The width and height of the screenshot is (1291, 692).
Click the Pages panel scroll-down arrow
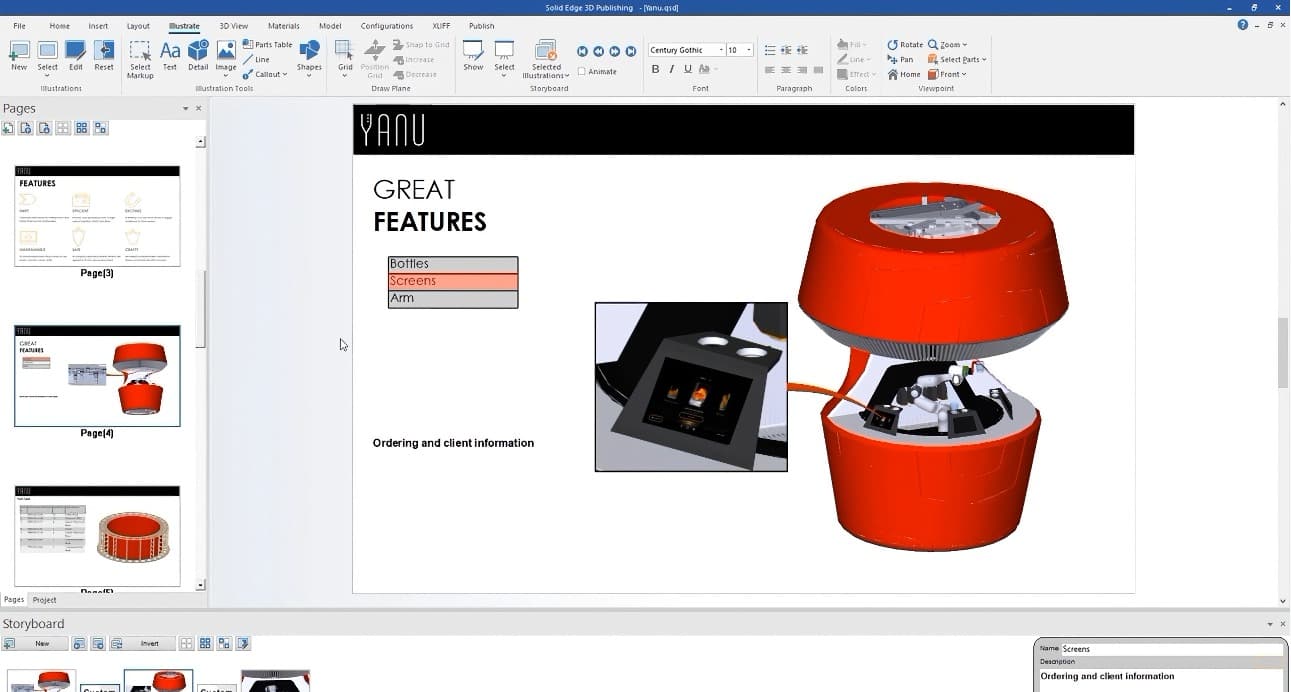(201, 585)
